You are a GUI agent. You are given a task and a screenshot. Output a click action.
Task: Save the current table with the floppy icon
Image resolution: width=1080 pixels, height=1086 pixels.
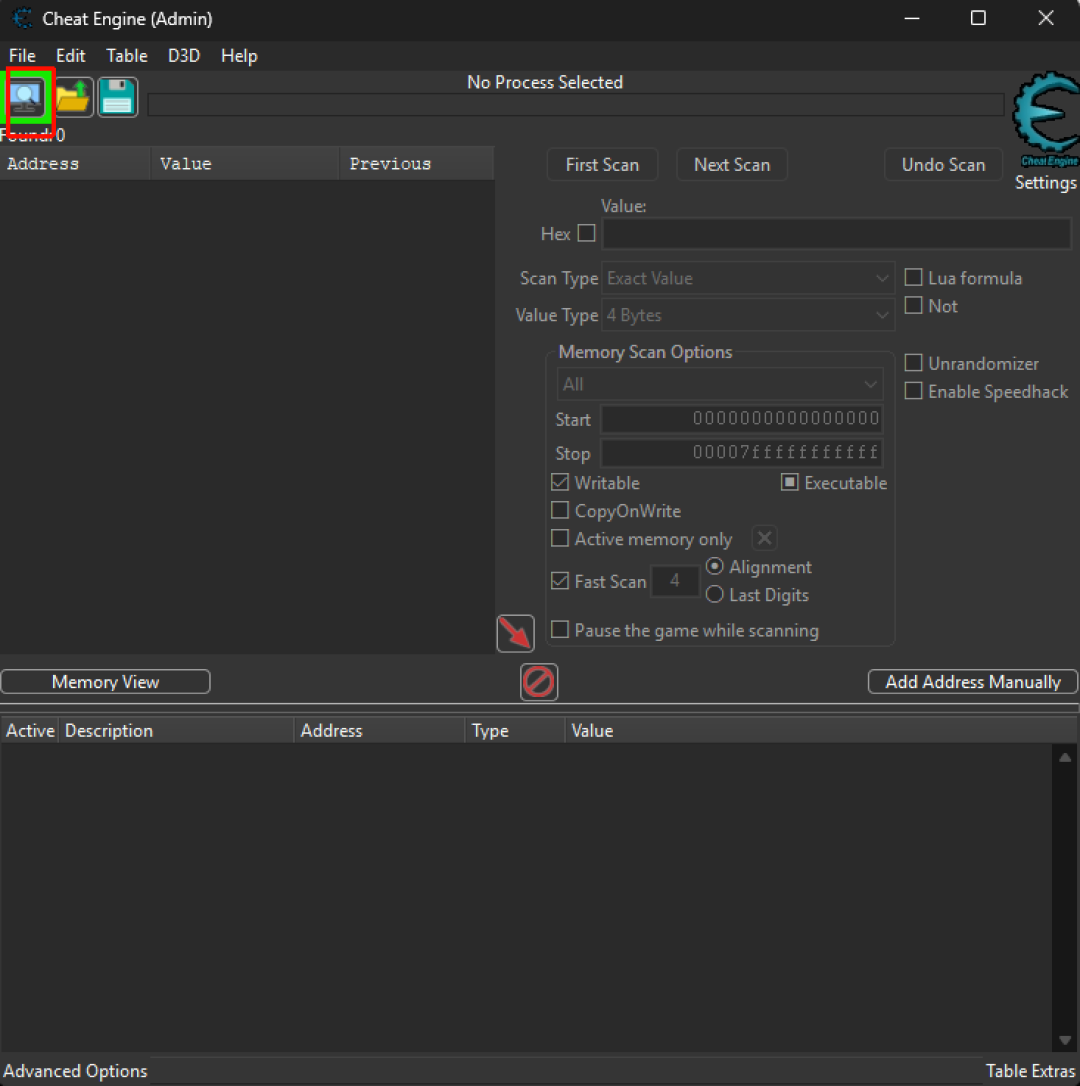(x=118, y=98)
